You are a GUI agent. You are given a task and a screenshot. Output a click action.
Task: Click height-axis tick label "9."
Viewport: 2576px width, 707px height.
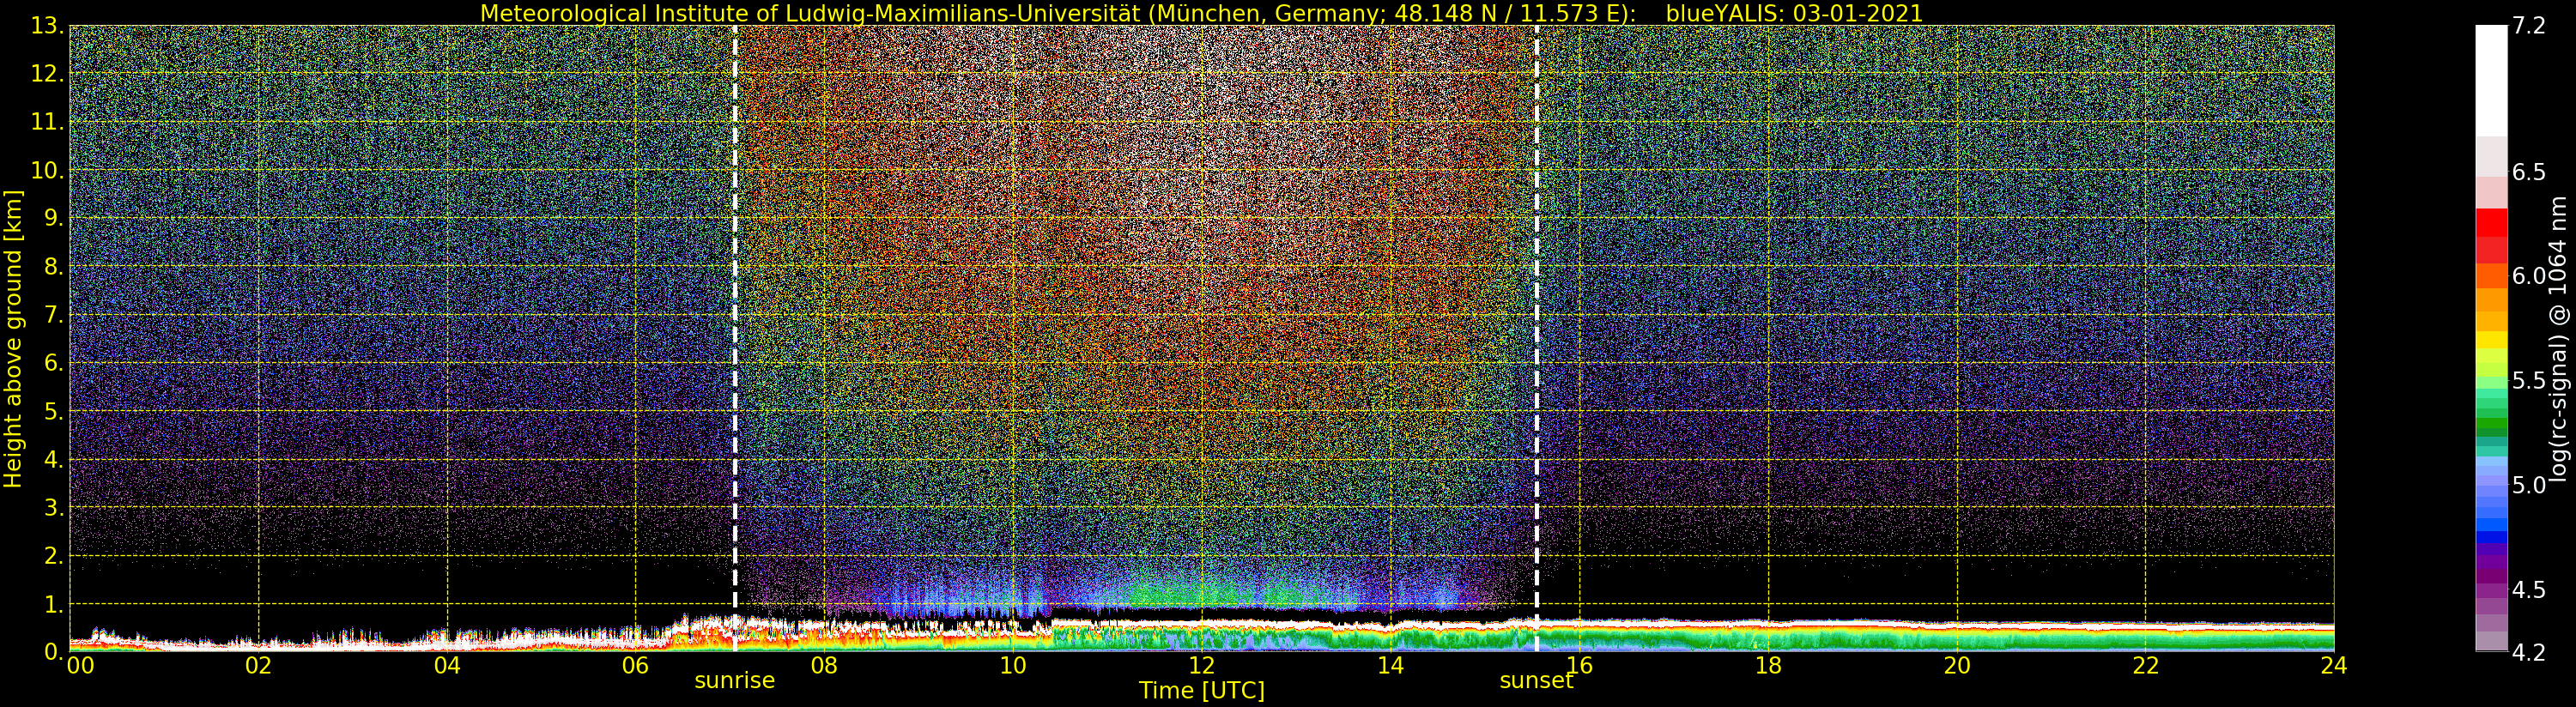[x=53, y=218]
